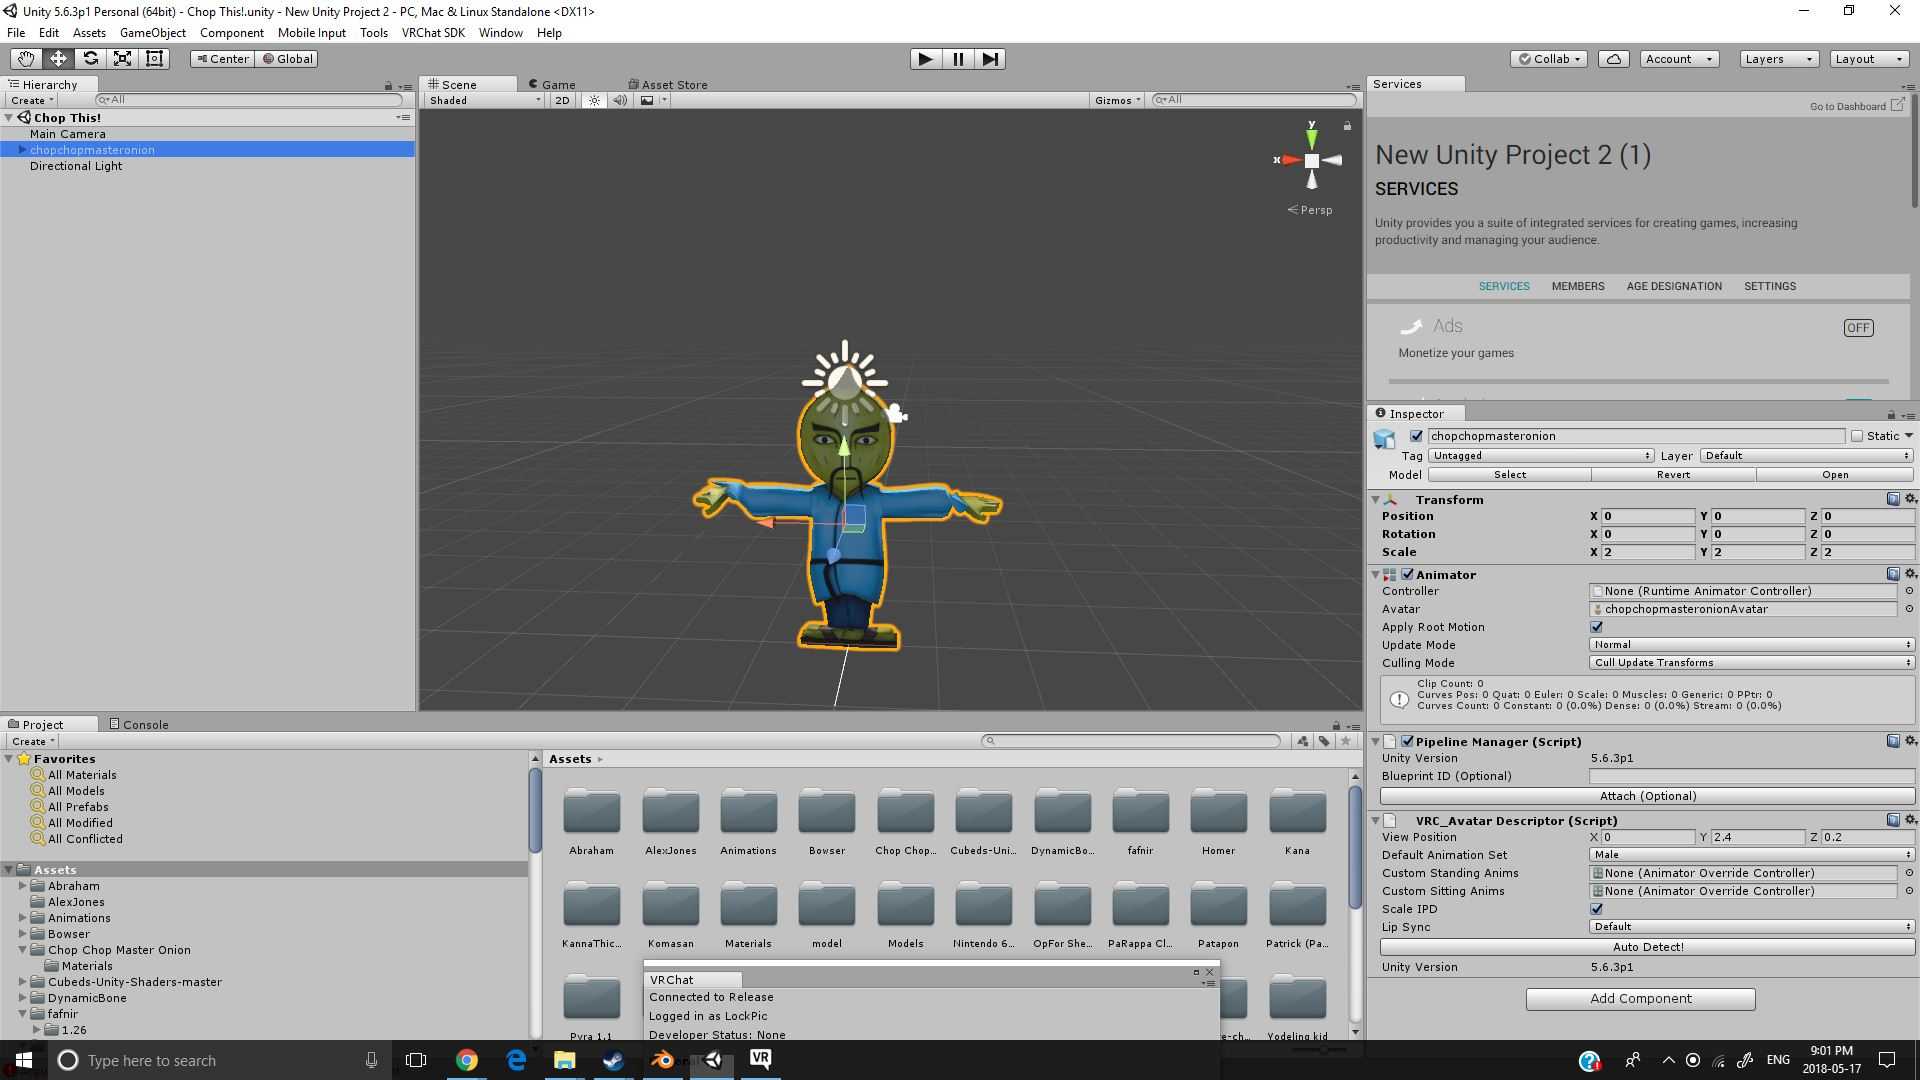Viewport: 1920px width, 1080px height.
Task: Click the Add Component button
Action: [x=1640, y=998]
